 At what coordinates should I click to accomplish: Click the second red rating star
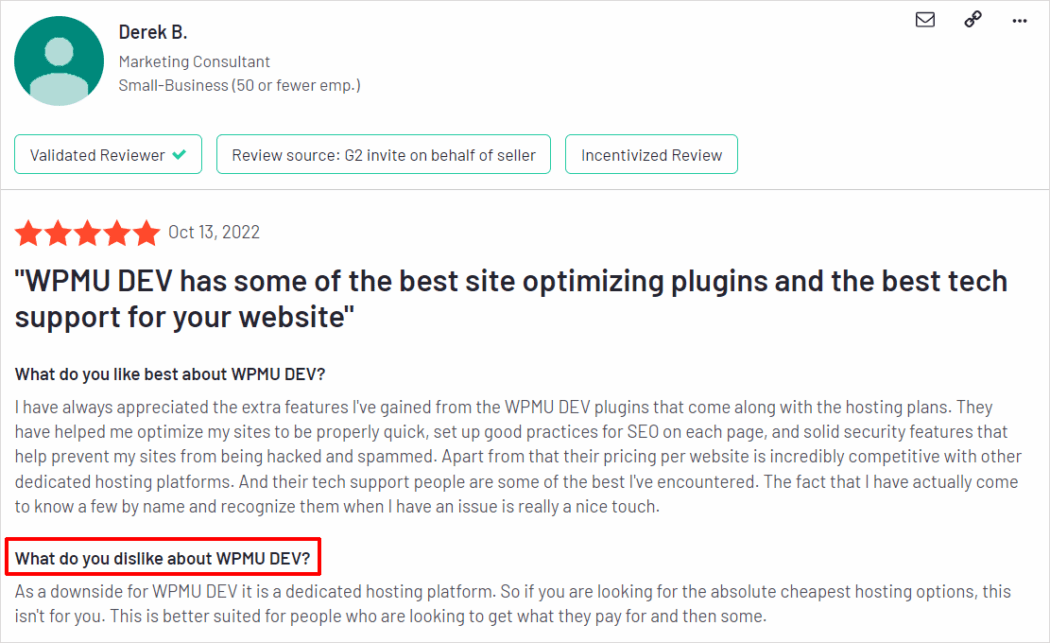(57, 233)
